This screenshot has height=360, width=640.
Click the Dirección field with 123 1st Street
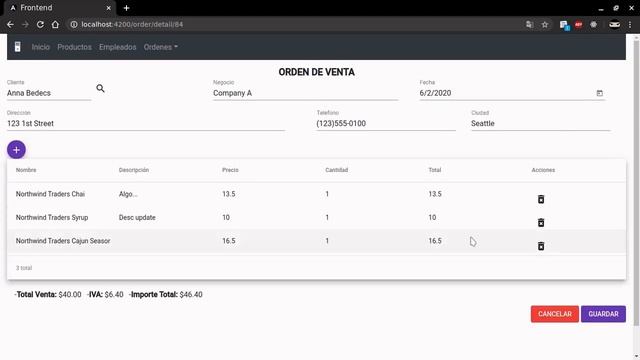pyautogui.click(x=146, y=123)
